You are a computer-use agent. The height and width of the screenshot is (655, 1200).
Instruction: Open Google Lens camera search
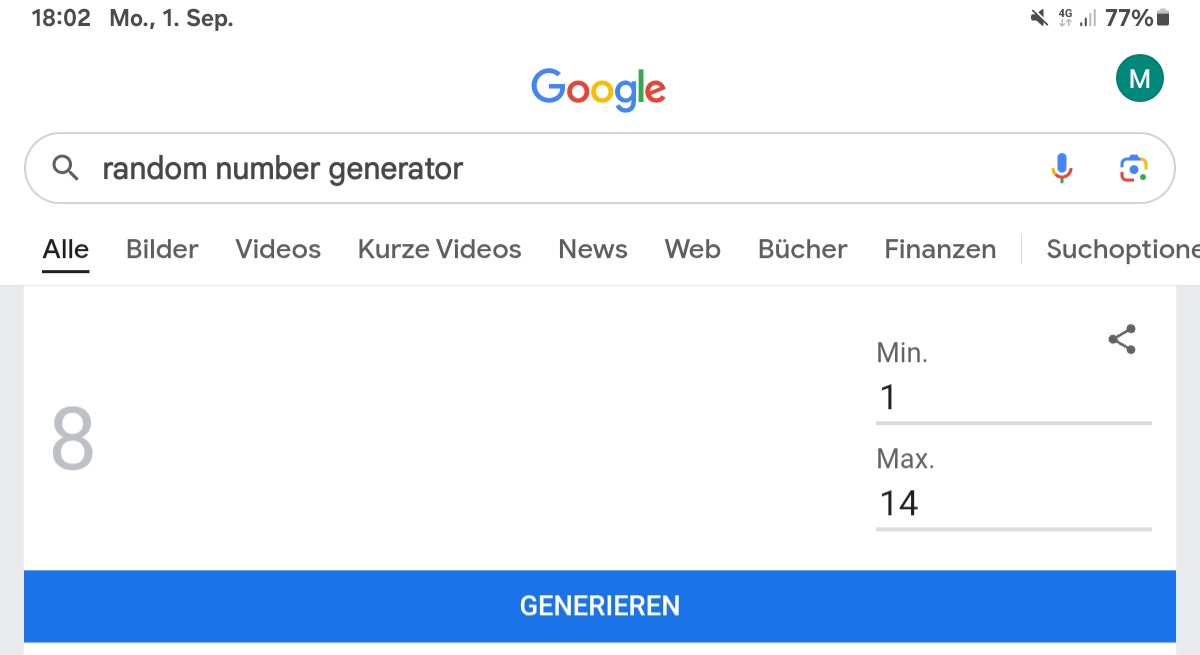click(x=1133, y=168)
